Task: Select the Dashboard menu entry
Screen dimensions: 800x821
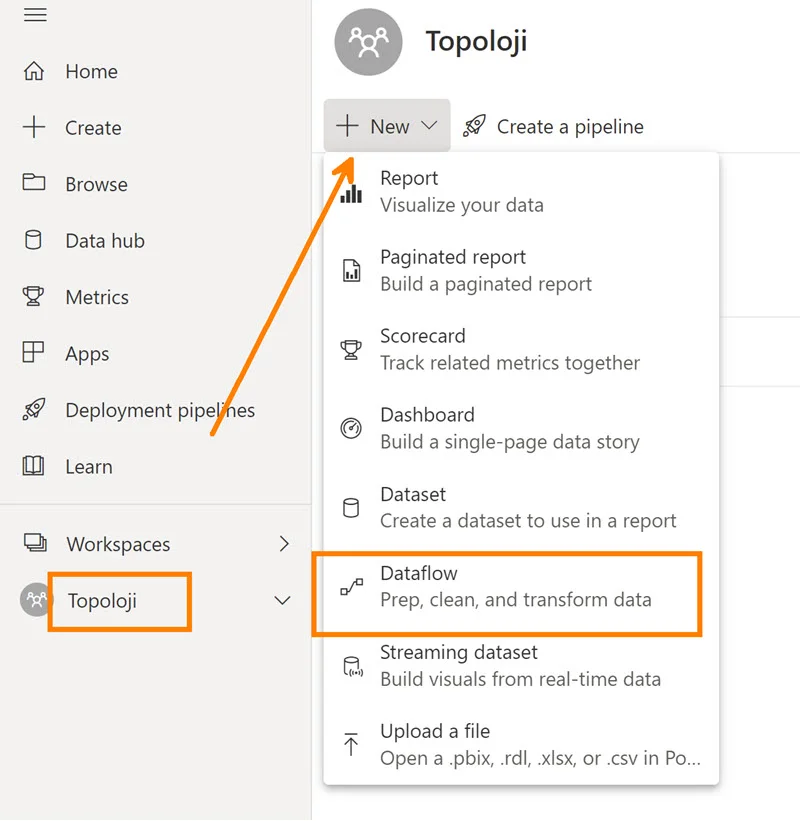Action: (521, 428)
